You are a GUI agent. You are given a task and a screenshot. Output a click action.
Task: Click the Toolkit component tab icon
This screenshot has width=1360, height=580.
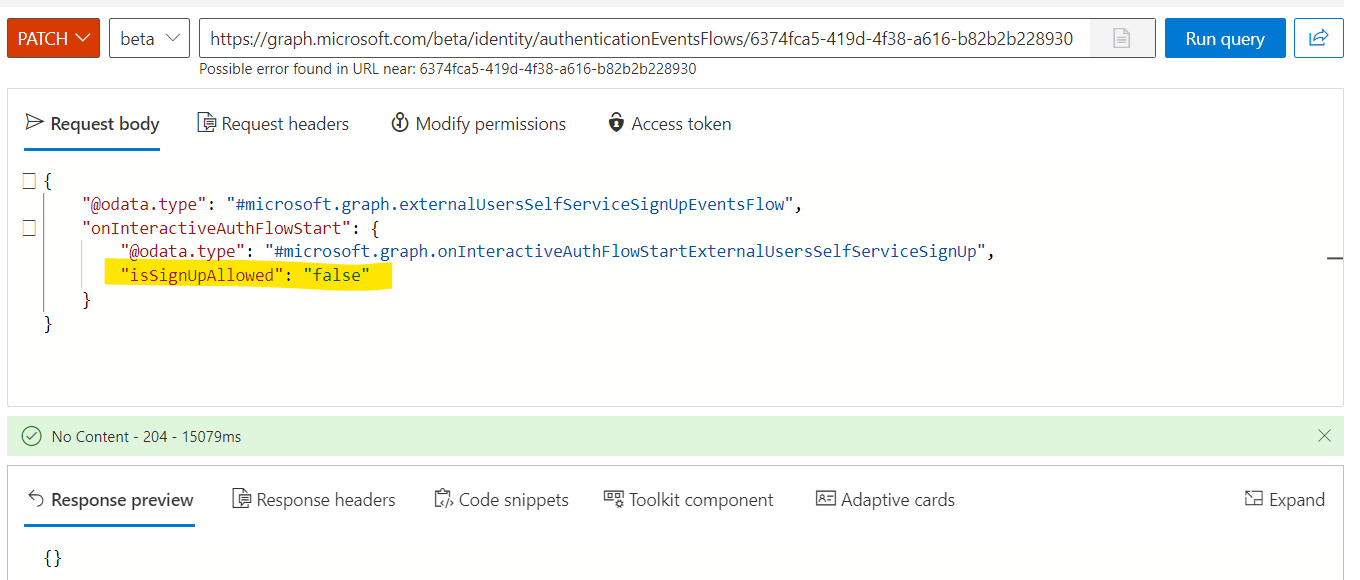click(611, 498)
